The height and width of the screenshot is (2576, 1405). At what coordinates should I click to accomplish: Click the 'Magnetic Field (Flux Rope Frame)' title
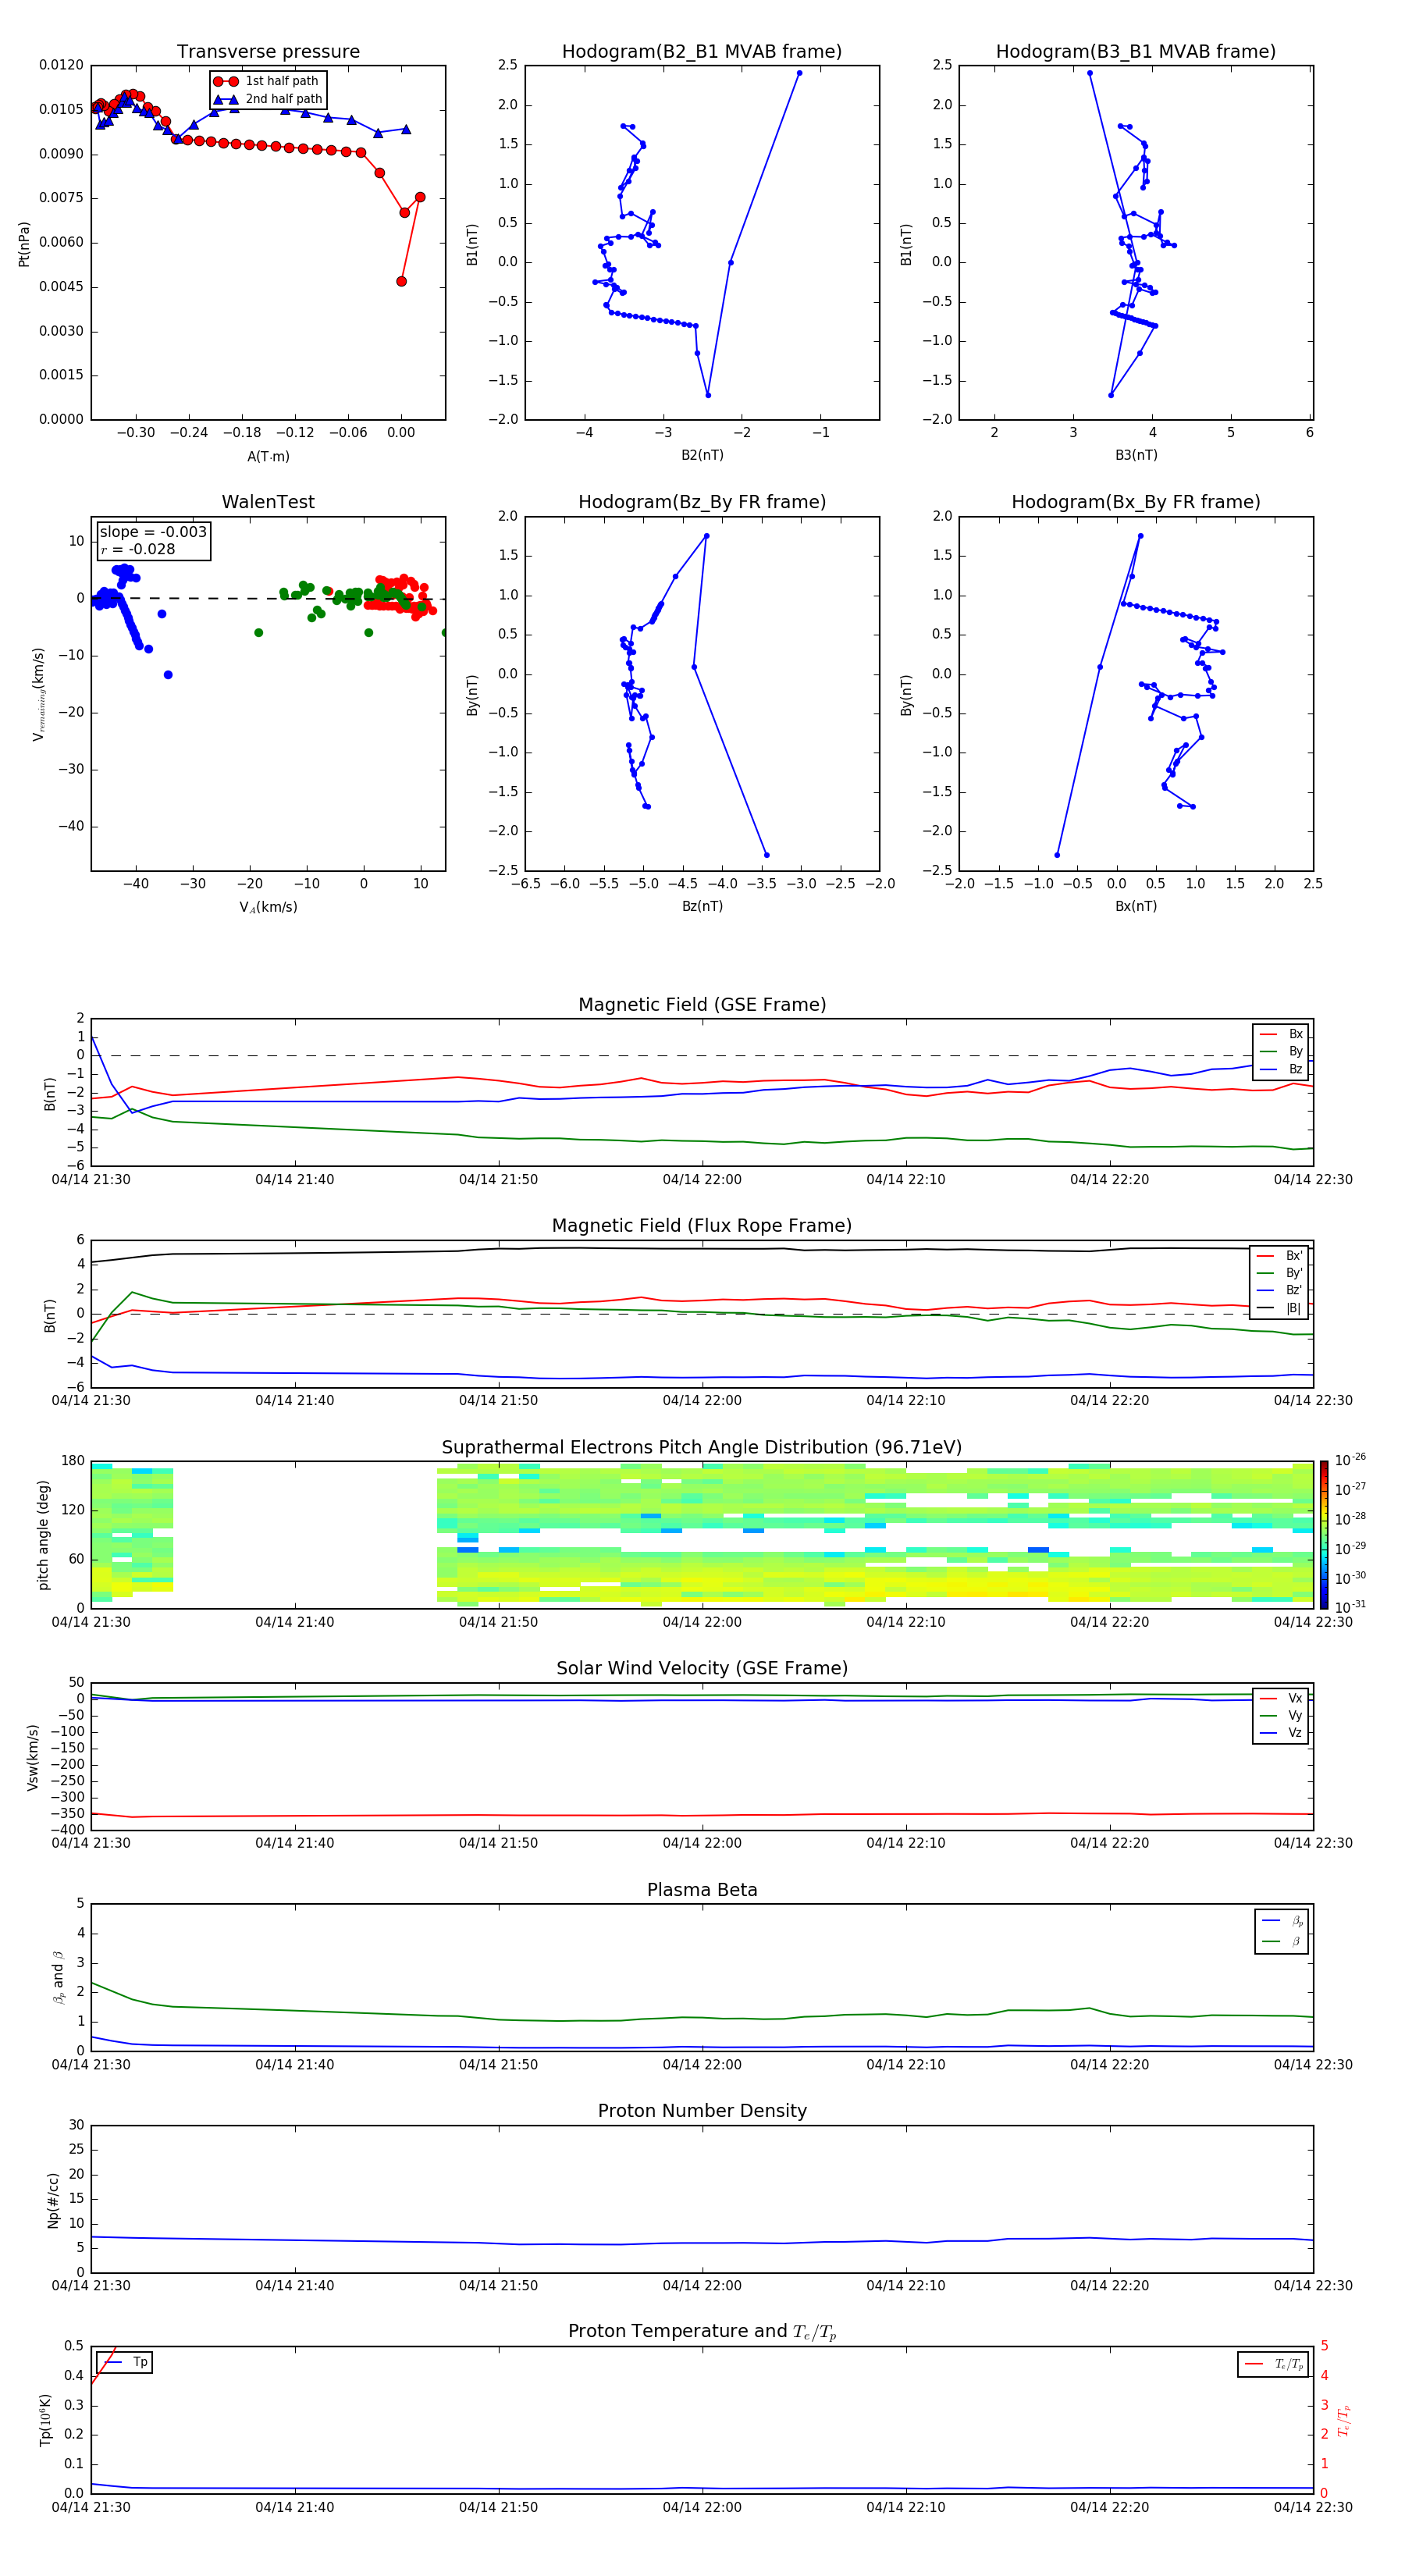coord(702,1226)
